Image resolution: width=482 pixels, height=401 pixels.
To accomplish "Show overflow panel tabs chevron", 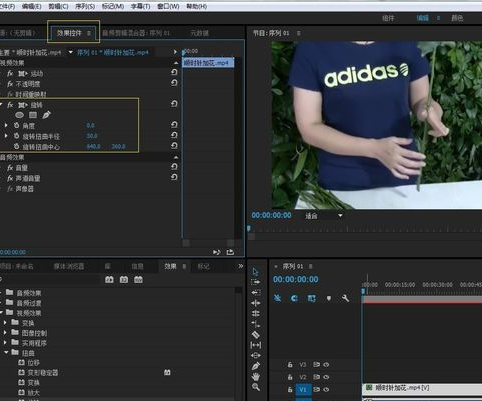I will [x=241, y=266].
